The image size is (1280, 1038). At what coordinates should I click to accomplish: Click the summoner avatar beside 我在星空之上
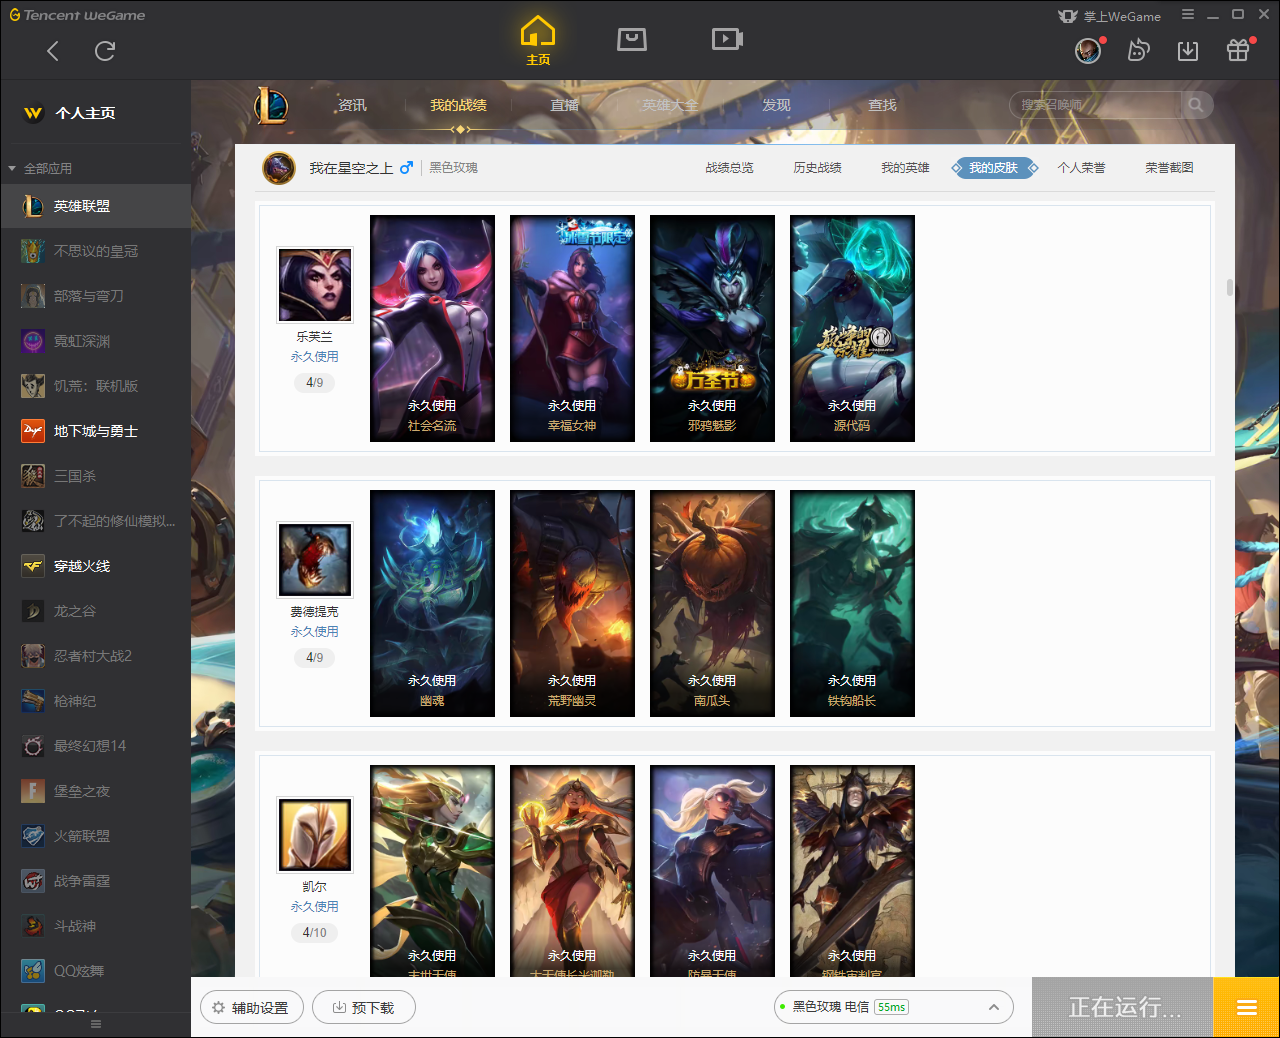coord(279,168)
